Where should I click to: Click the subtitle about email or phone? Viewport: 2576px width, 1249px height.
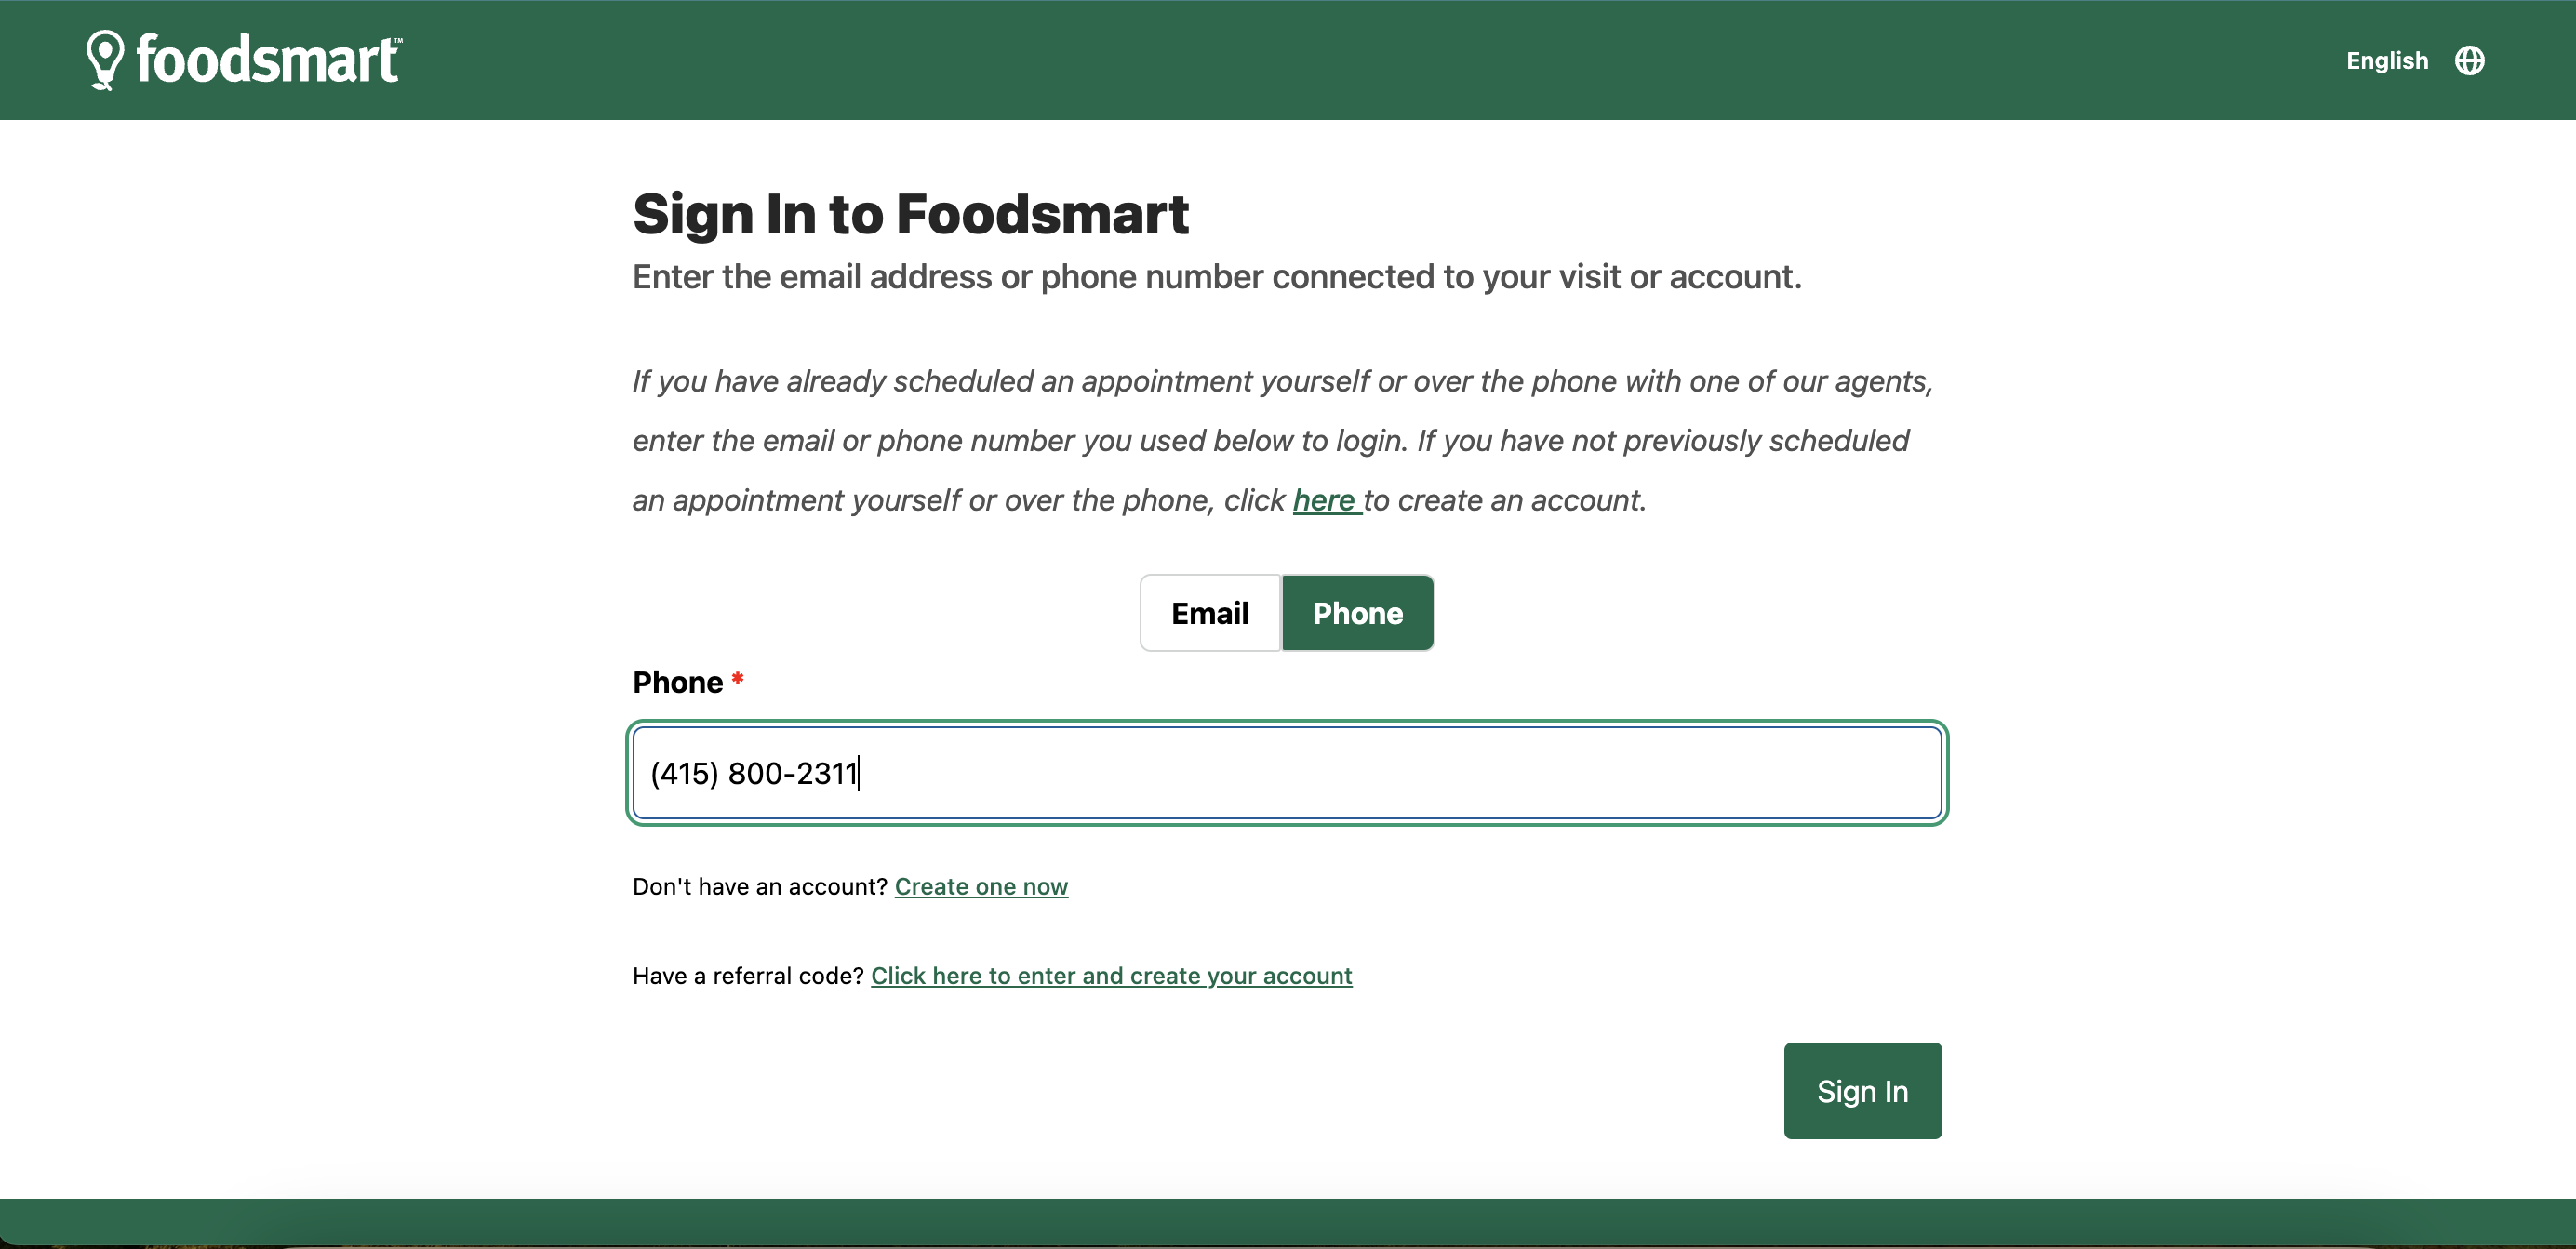pos(1216,277)
